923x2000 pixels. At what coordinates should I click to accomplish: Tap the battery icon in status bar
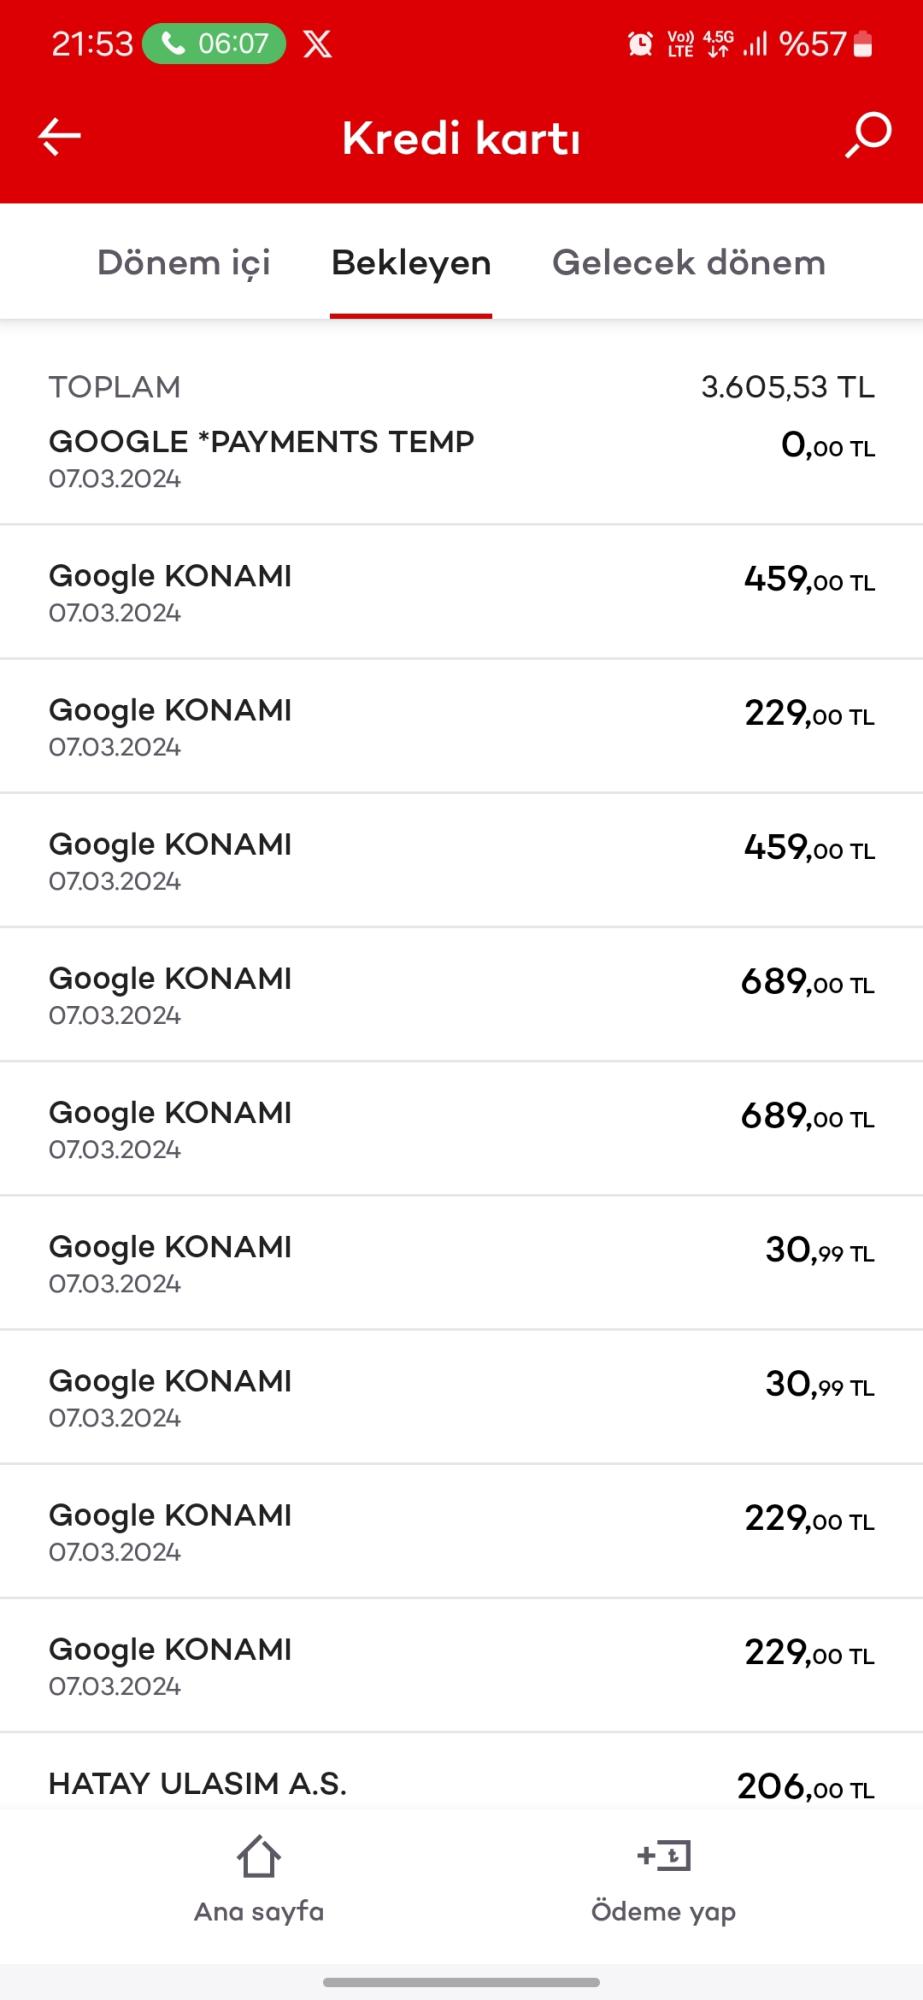pos(864,44)
